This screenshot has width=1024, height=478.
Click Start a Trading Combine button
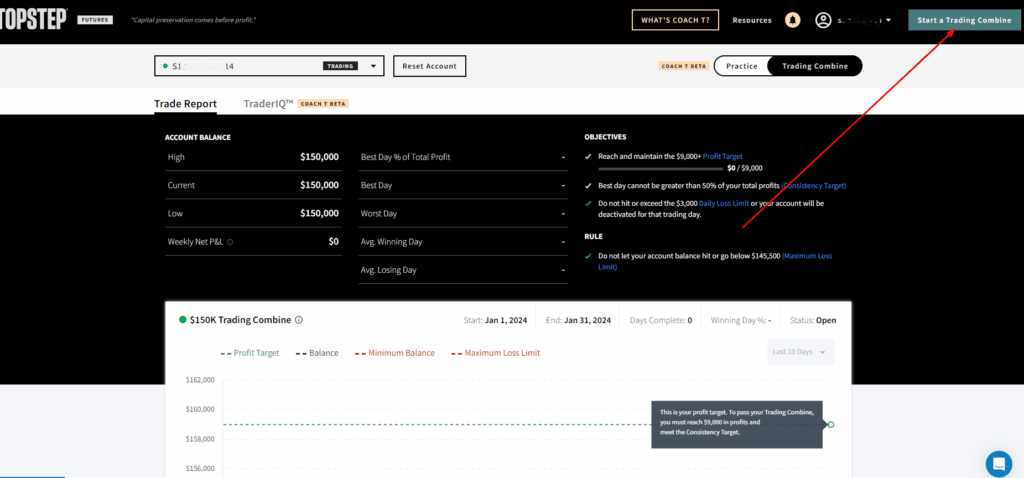coord(964,20)
